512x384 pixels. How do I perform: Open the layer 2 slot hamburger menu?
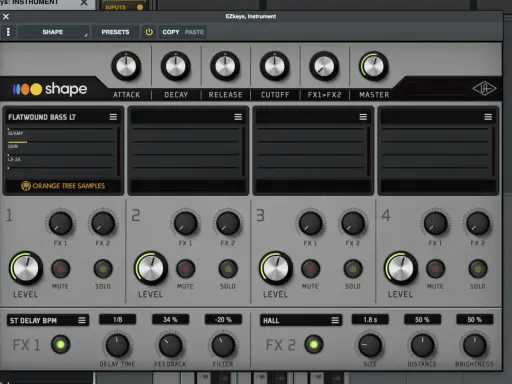(238, 117)
